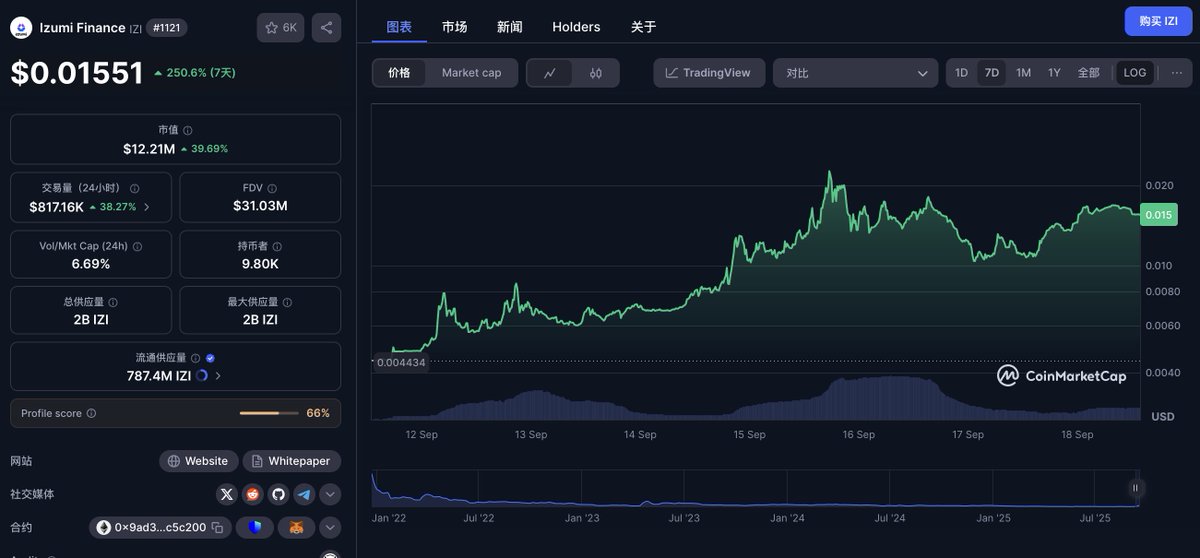Show info tooltip for 总供应量

[x=112, y=302]
